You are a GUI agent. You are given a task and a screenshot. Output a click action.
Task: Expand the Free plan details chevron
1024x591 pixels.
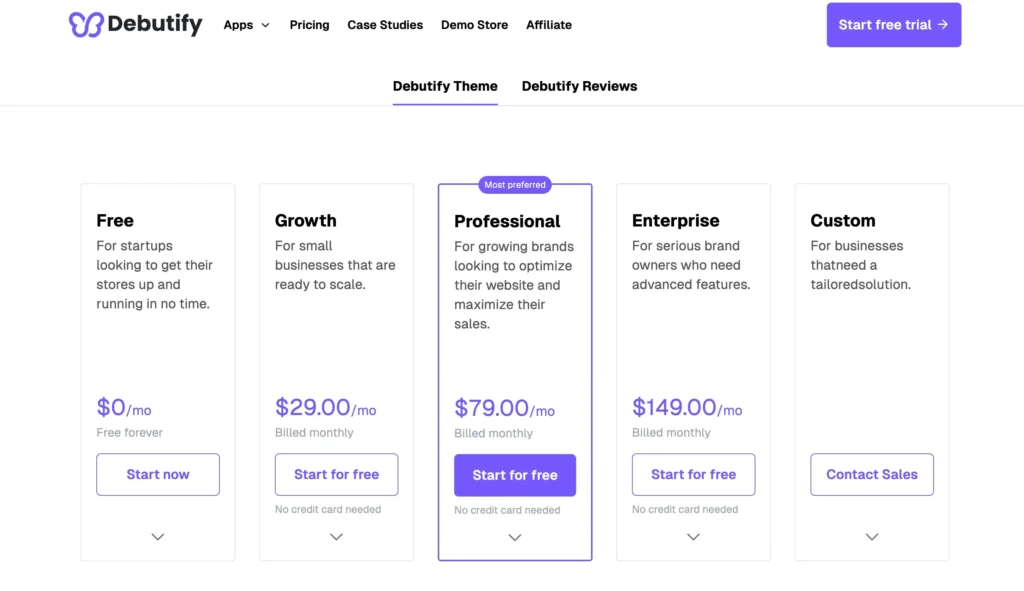(157, 536)
